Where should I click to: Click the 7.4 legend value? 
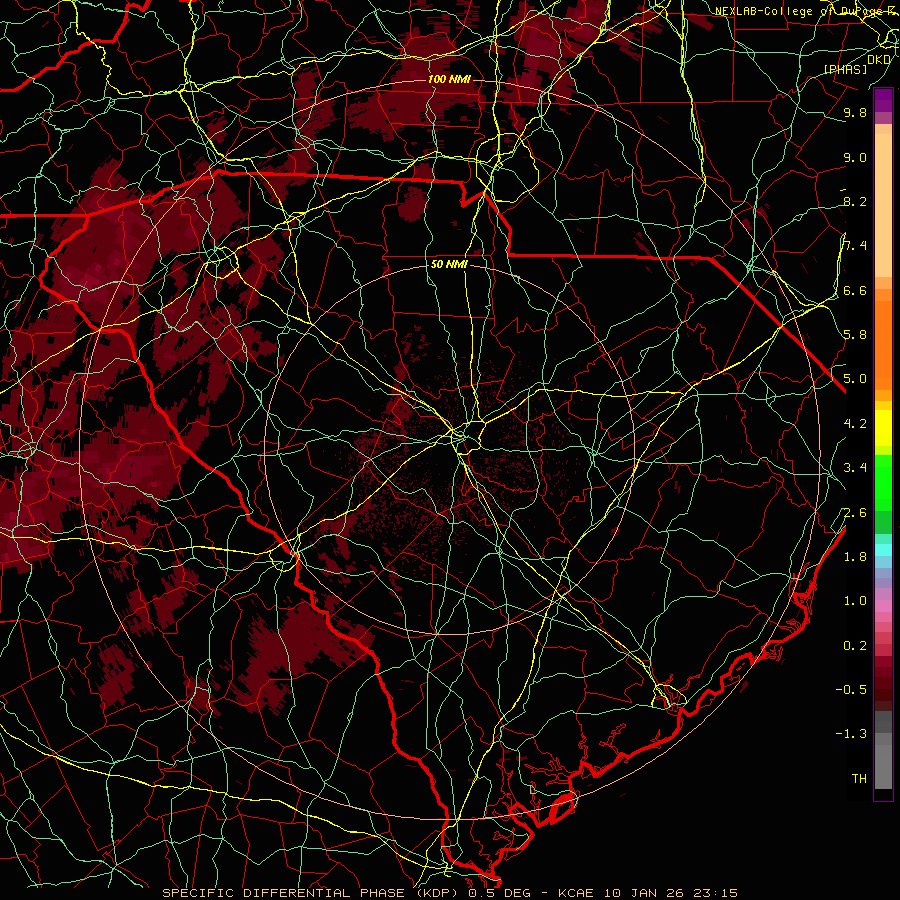pos(855,246)
